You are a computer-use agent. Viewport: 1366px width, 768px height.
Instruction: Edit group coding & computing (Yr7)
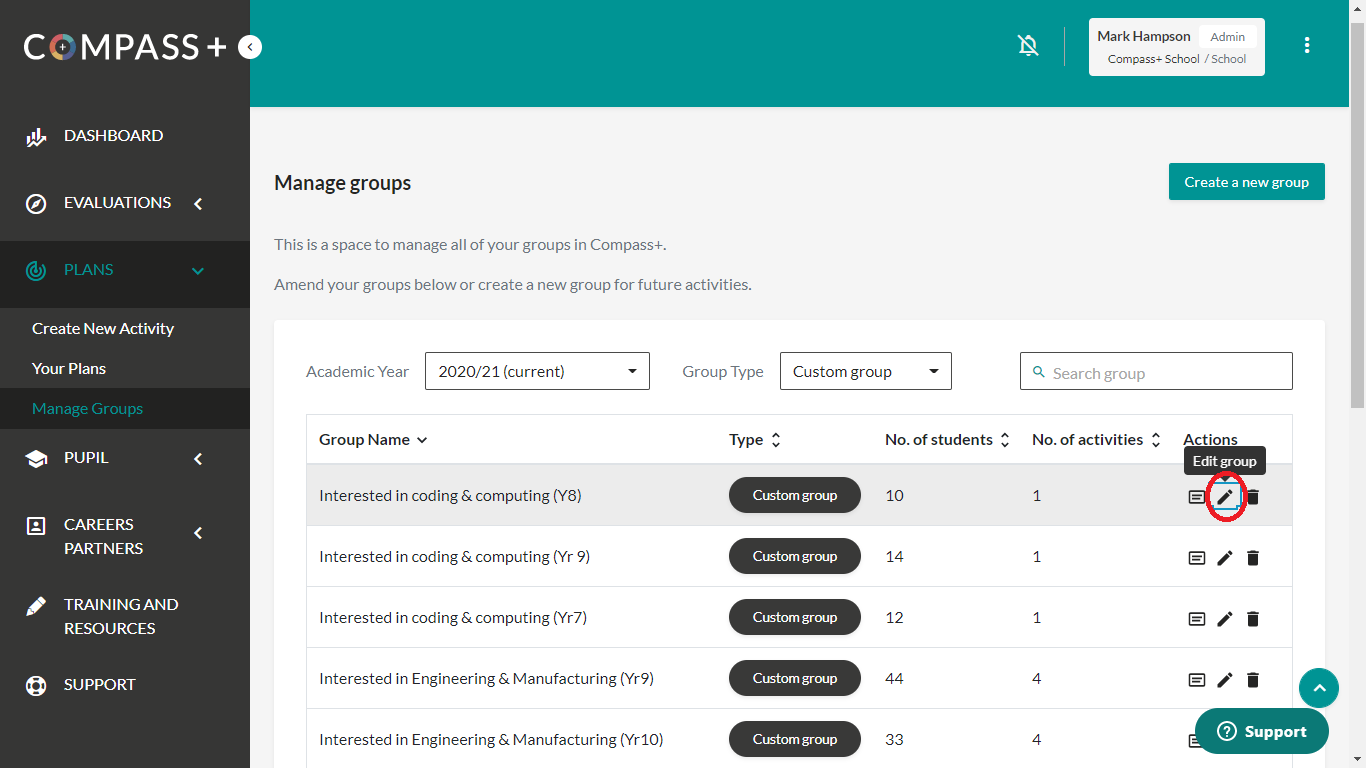(1225, 619)
